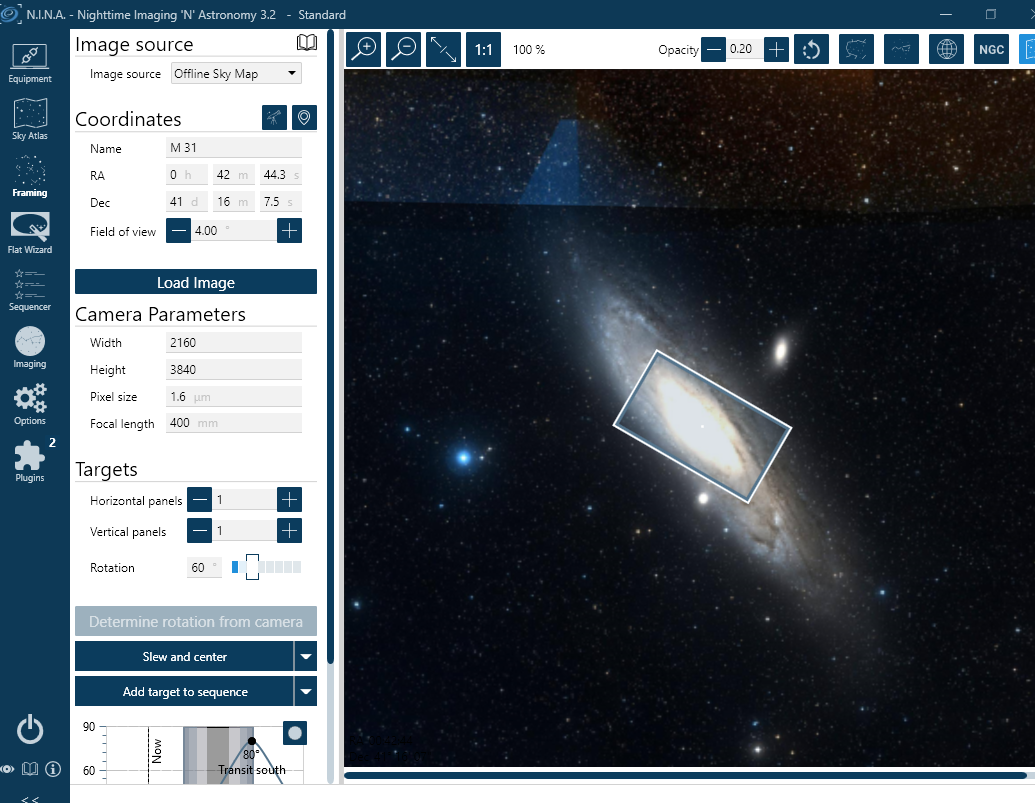Toggle constellation lines overlay icon
This screenshot has height=803, width=1035.
click(901, 49)
